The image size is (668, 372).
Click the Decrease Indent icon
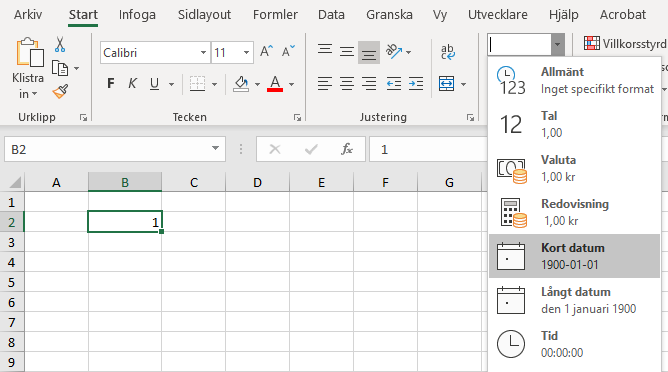pyautogui.click(x=393, y=84)
